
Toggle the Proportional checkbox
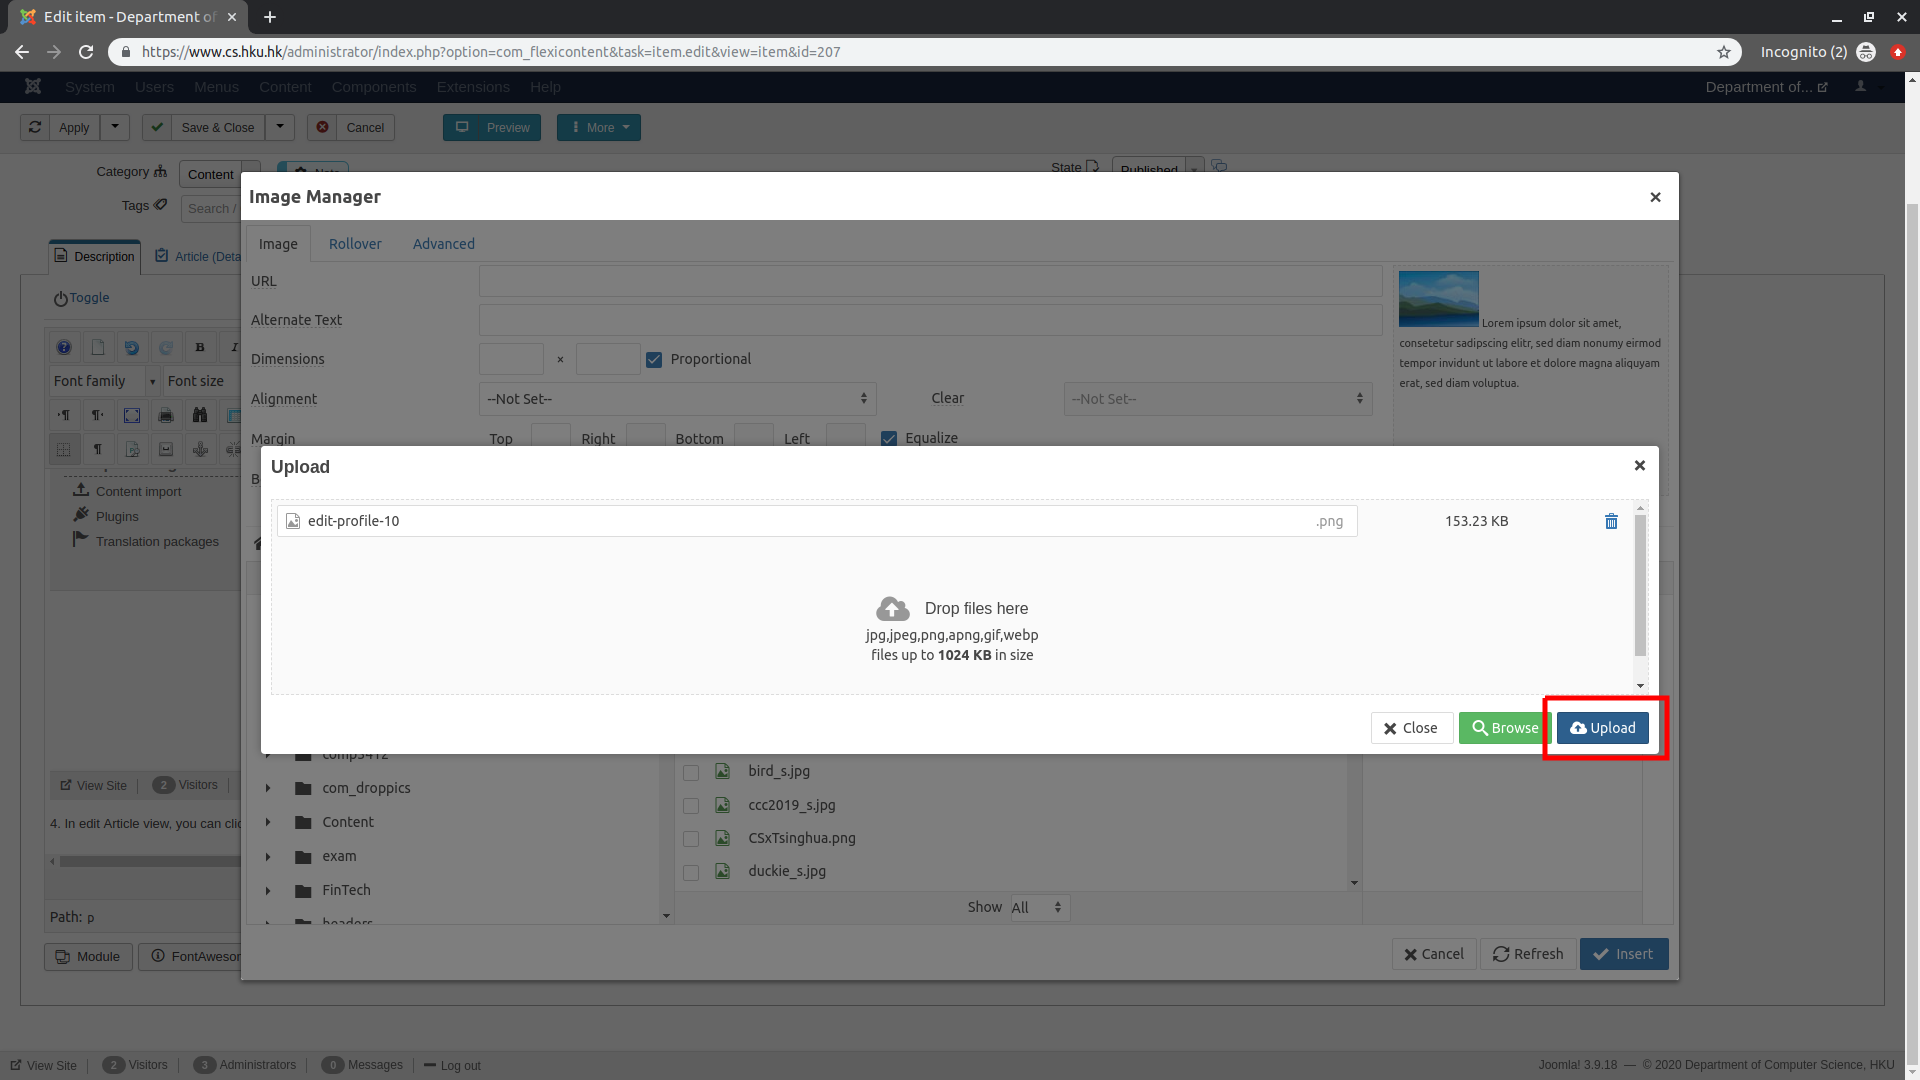[x=654, y=360]
